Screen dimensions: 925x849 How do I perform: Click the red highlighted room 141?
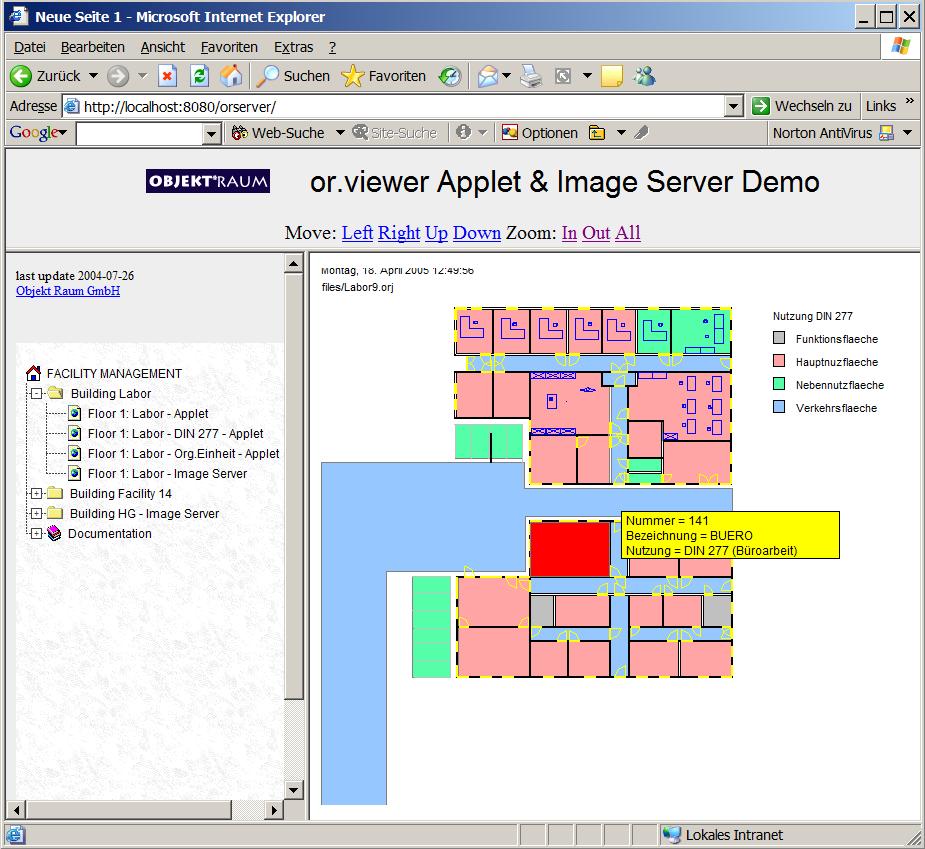point(569,548)
